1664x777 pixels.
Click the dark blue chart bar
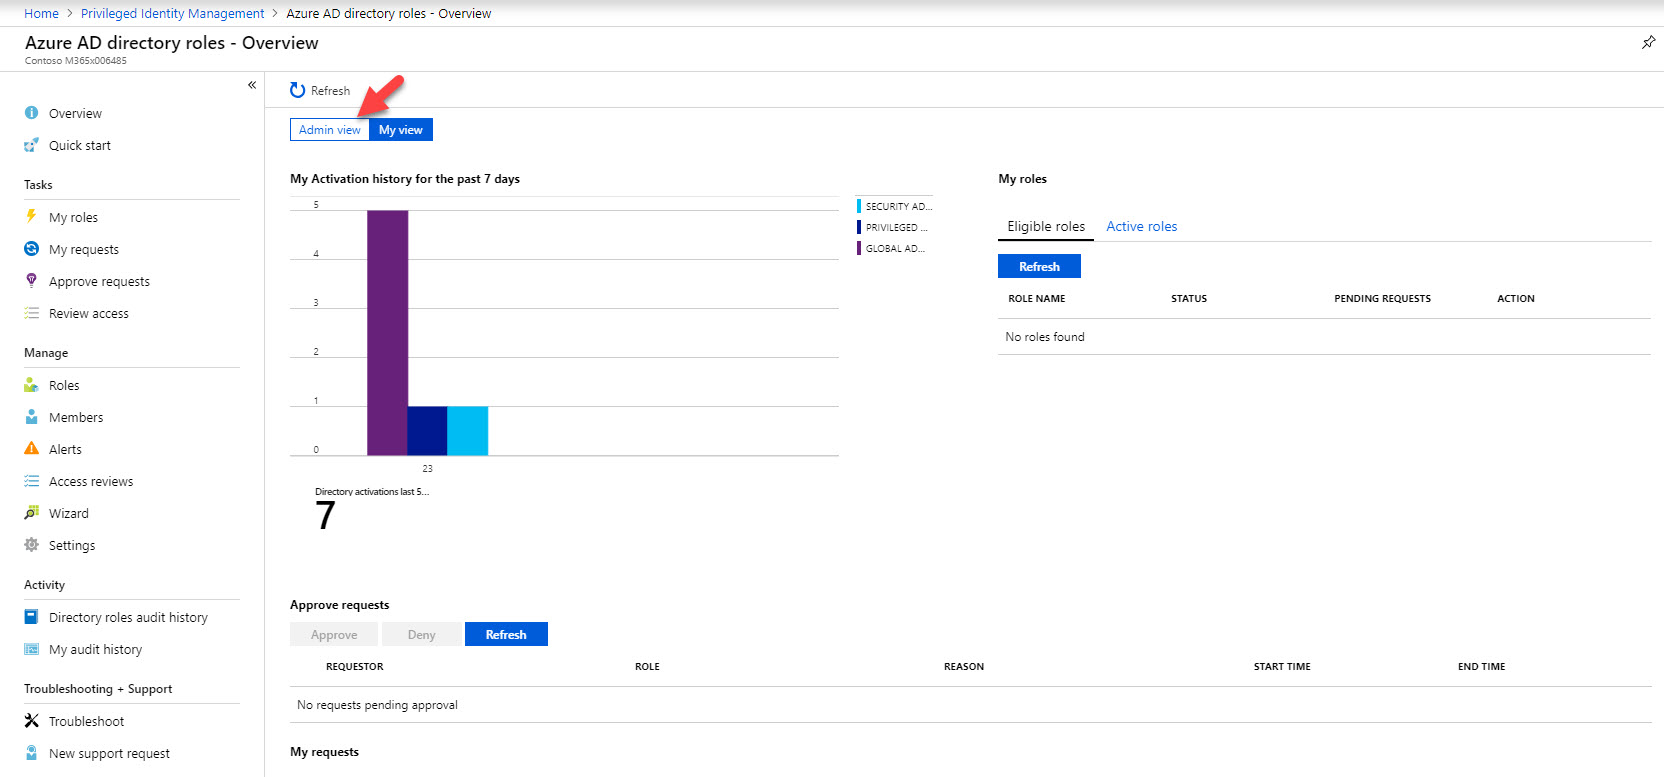[x=427, y=431]
